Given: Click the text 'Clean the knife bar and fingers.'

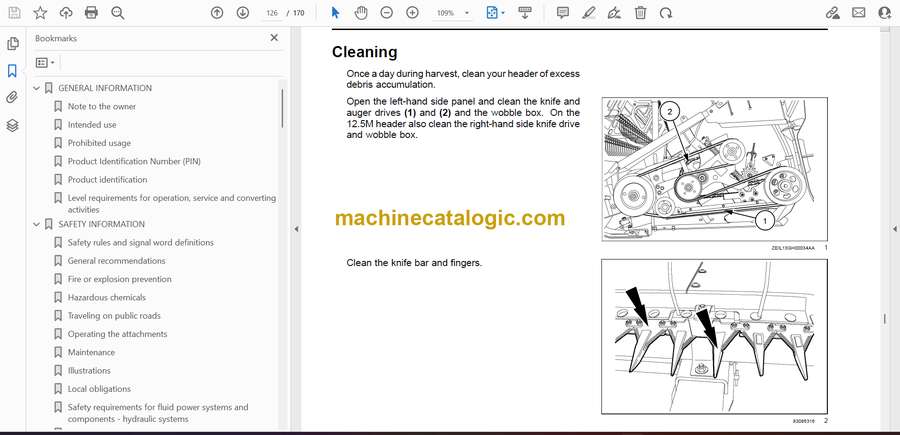Looking at the screenshot, I should point(414,263).
